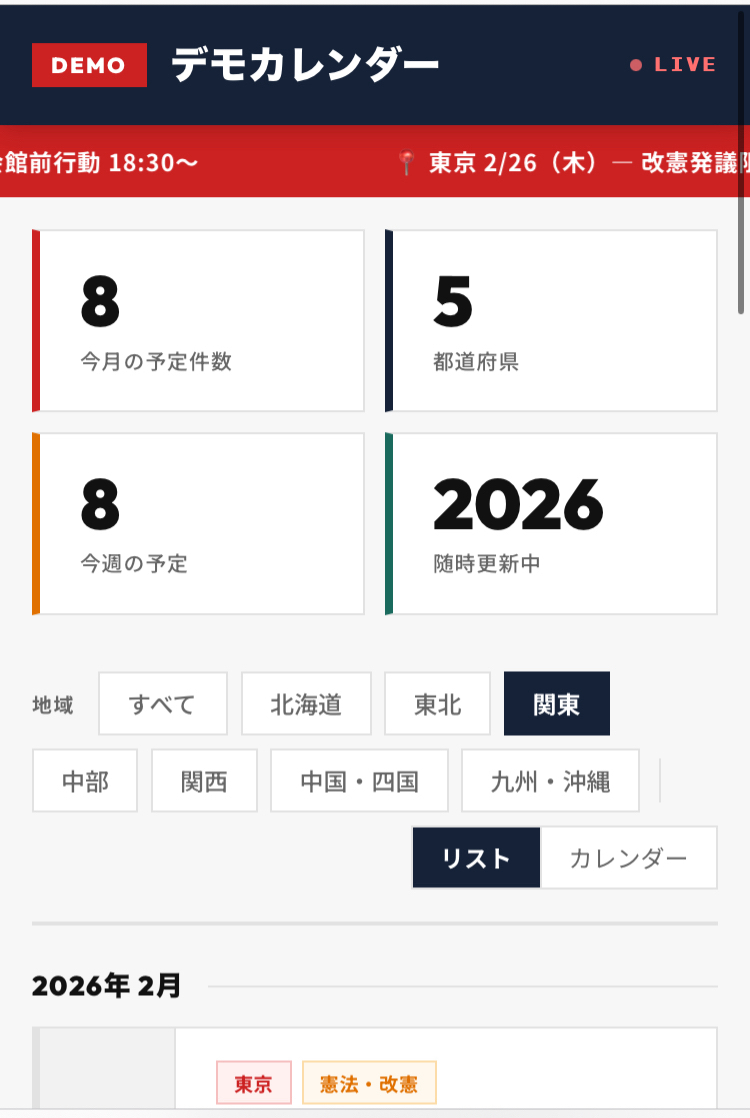Select the 関東 region filter
The width and height of the screenshot is (750, 1118).
[557, 704]
